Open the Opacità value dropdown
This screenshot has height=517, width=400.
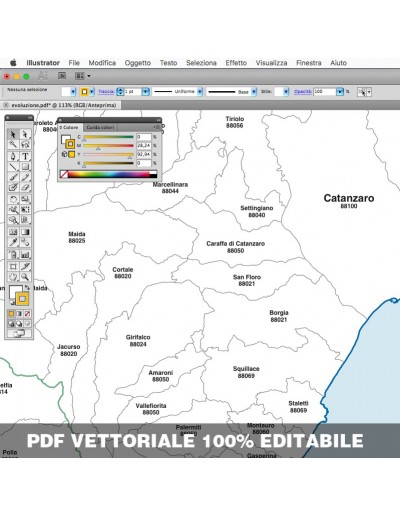click(x=340, y=91)
